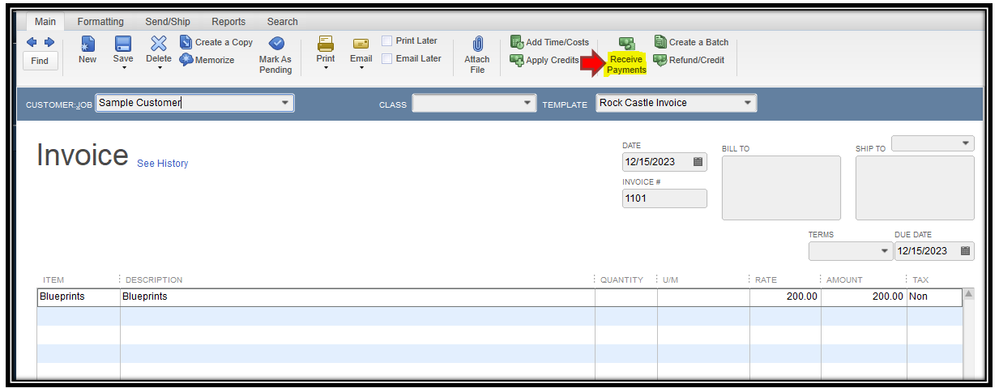
Task: Click Create a Copy
Action: 216,42
